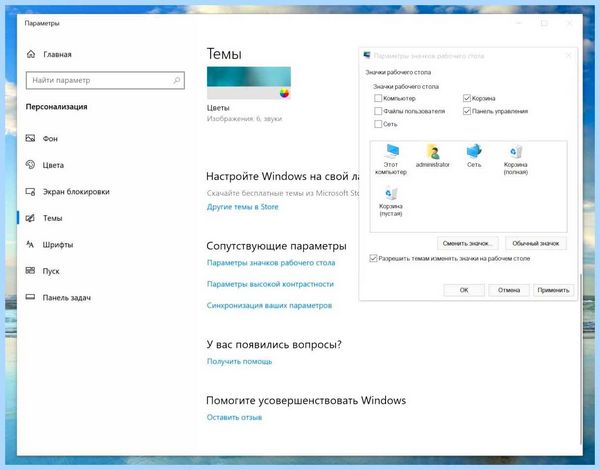Select the Корзина (полная) icon
The width and height of the screenshot is (600, 470).
coord(515,152)
